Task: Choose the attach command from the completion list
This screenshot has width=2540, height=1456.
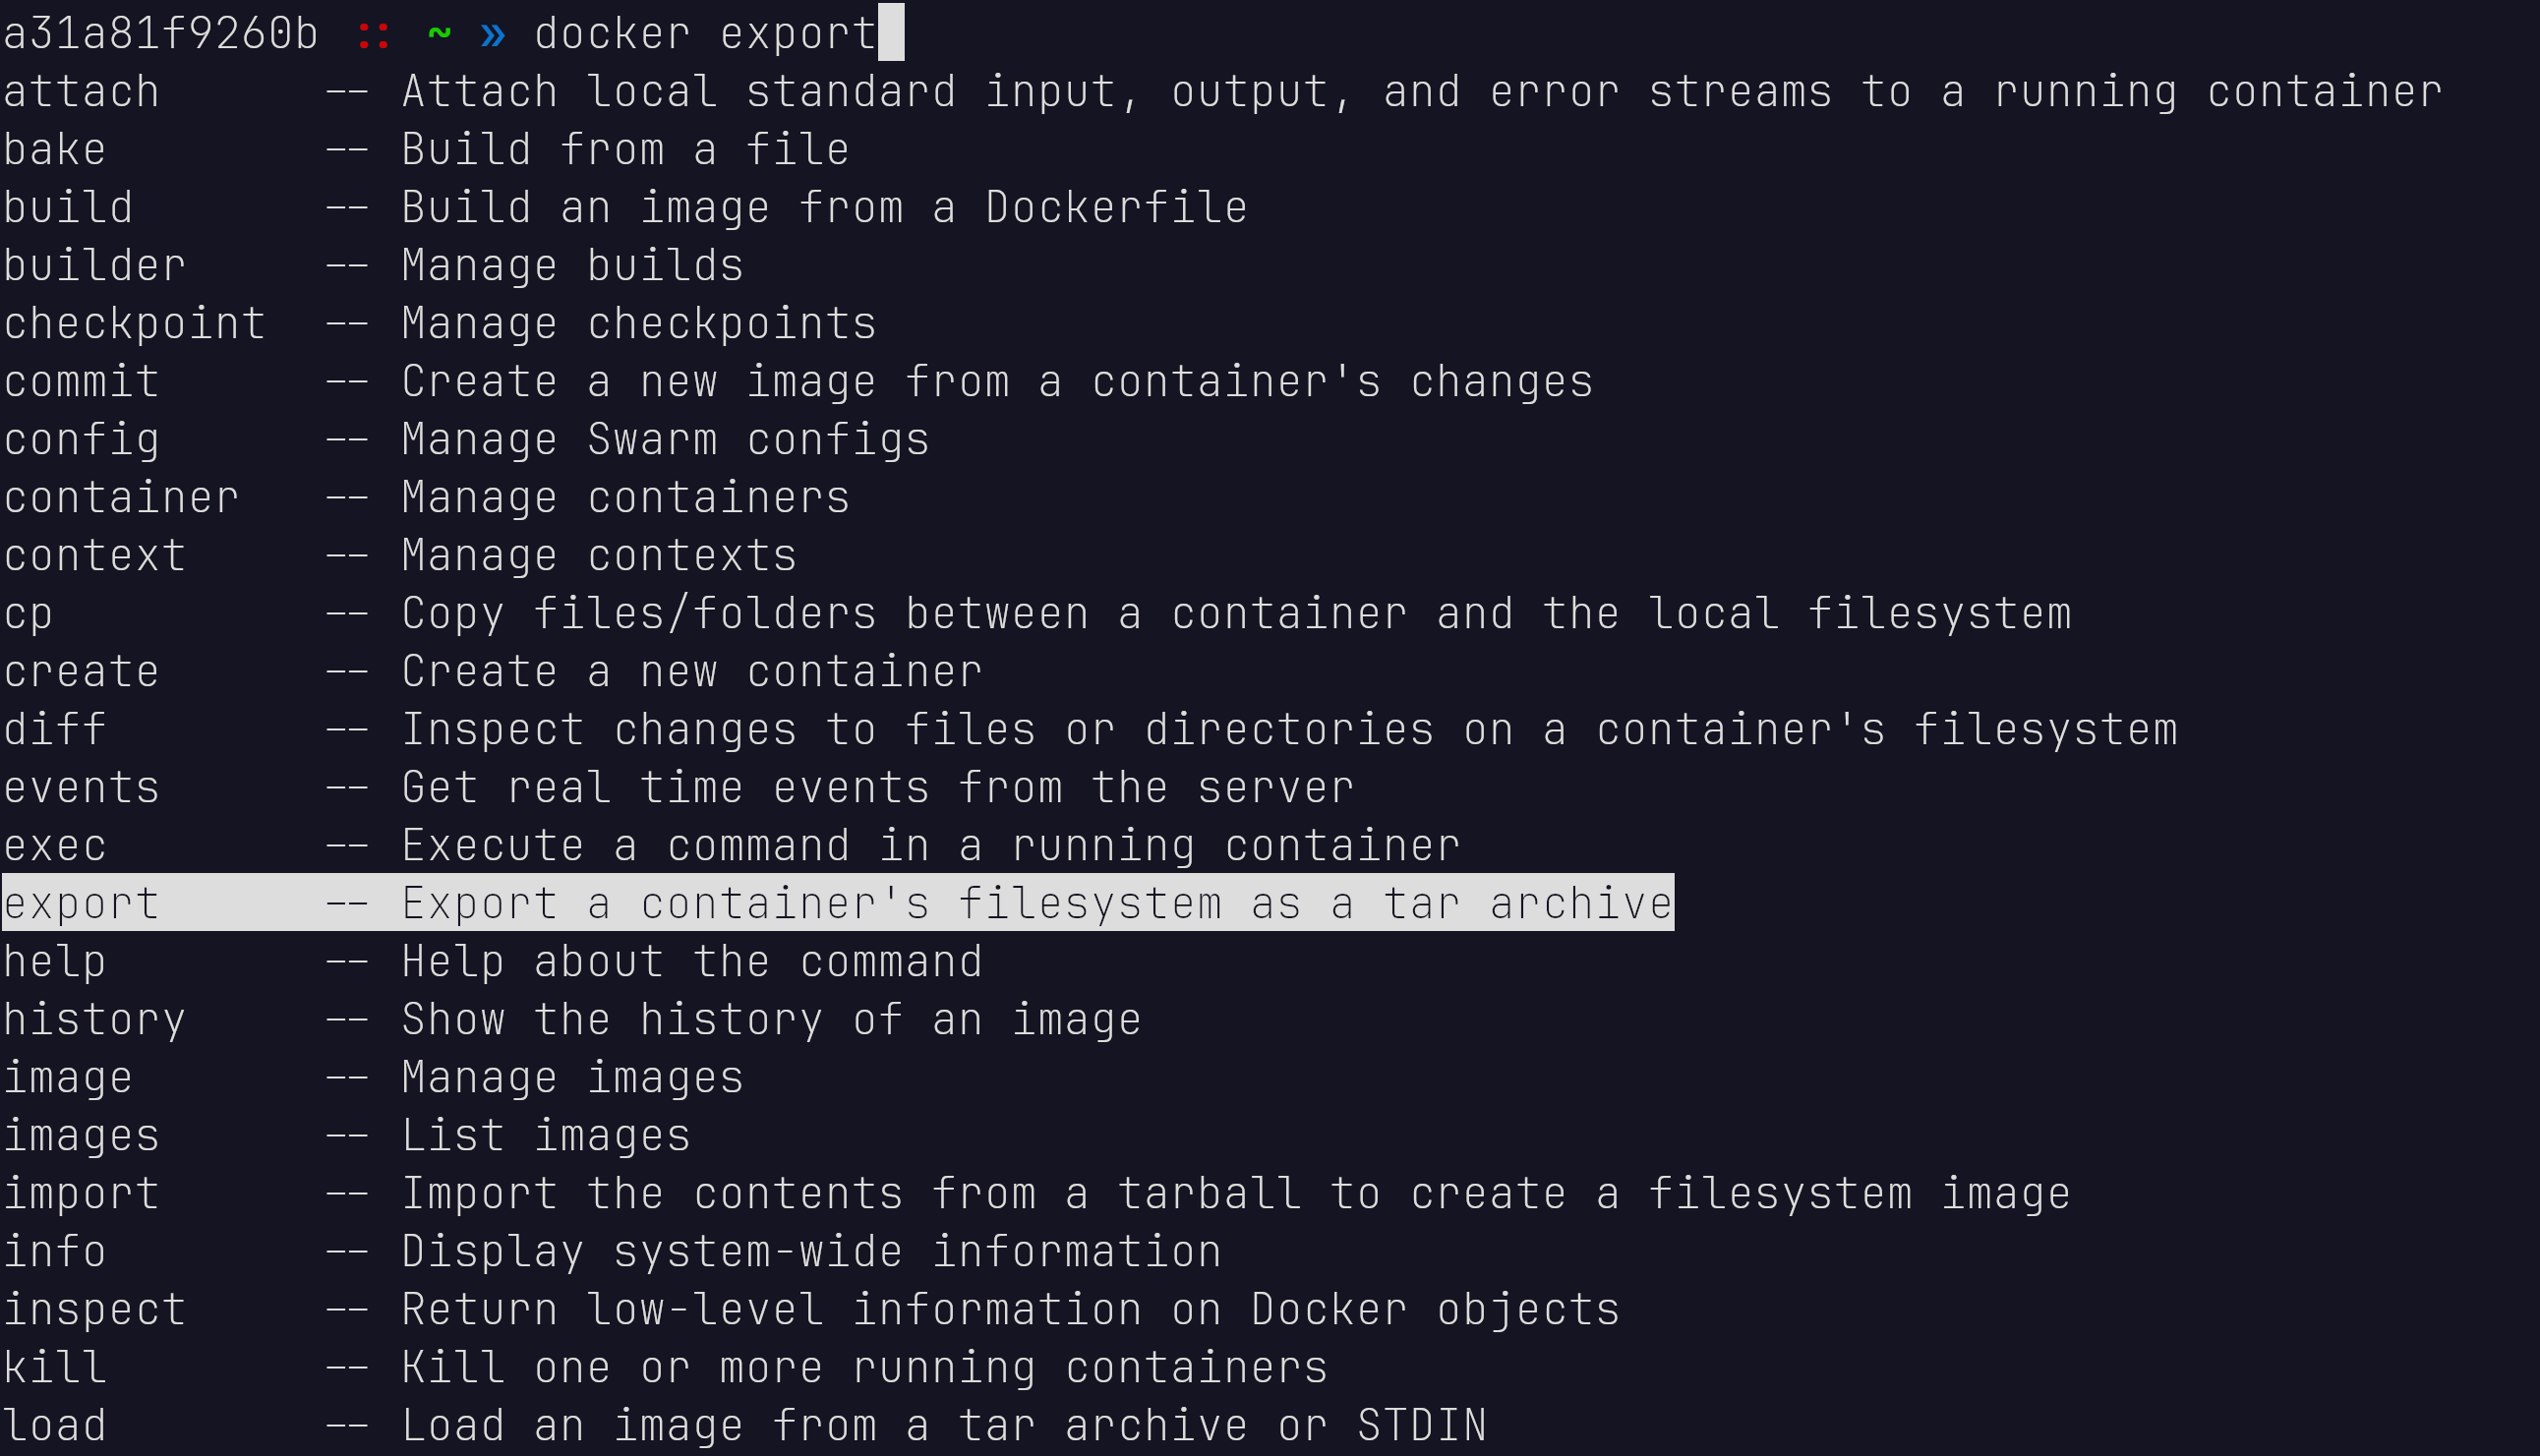Action: (82, 92)
